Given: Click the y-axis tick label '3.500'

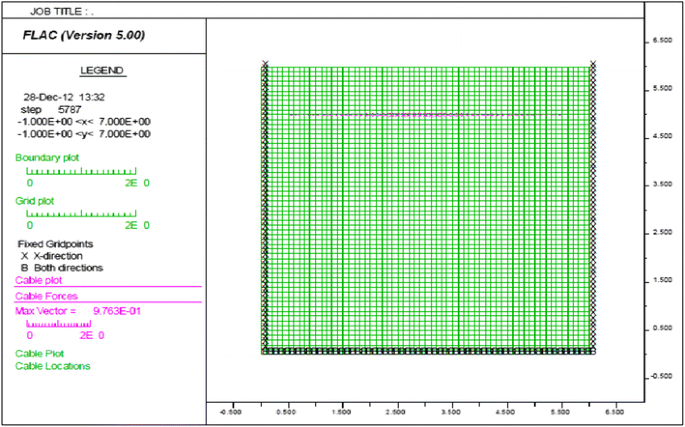Looking at the screenshot, I should pos(662,184).
